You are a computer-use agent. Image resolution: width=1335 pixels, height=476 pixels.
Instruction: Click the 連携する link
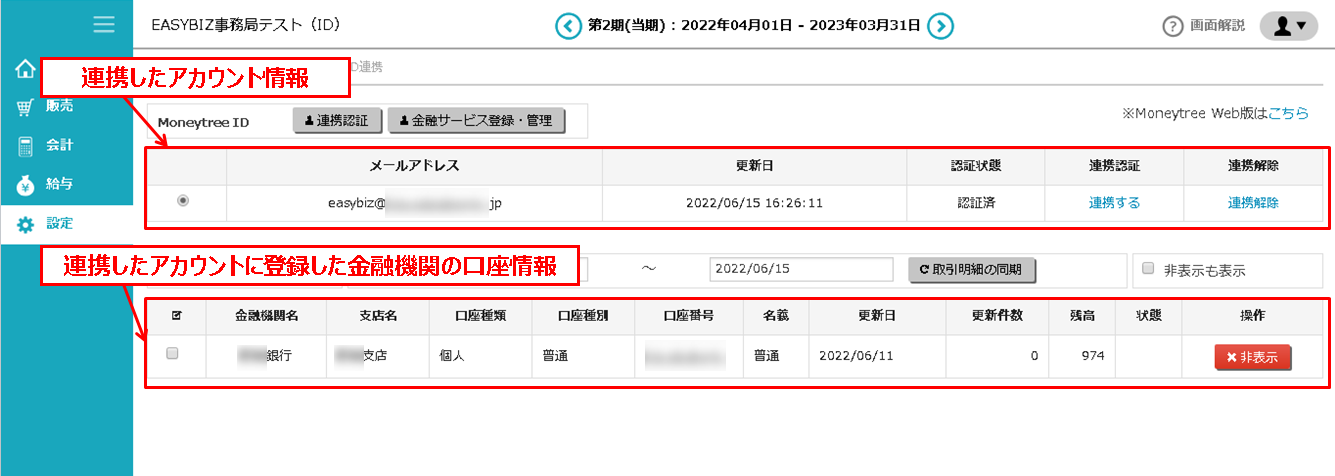pyautogui.click(x=1114, y=202)
